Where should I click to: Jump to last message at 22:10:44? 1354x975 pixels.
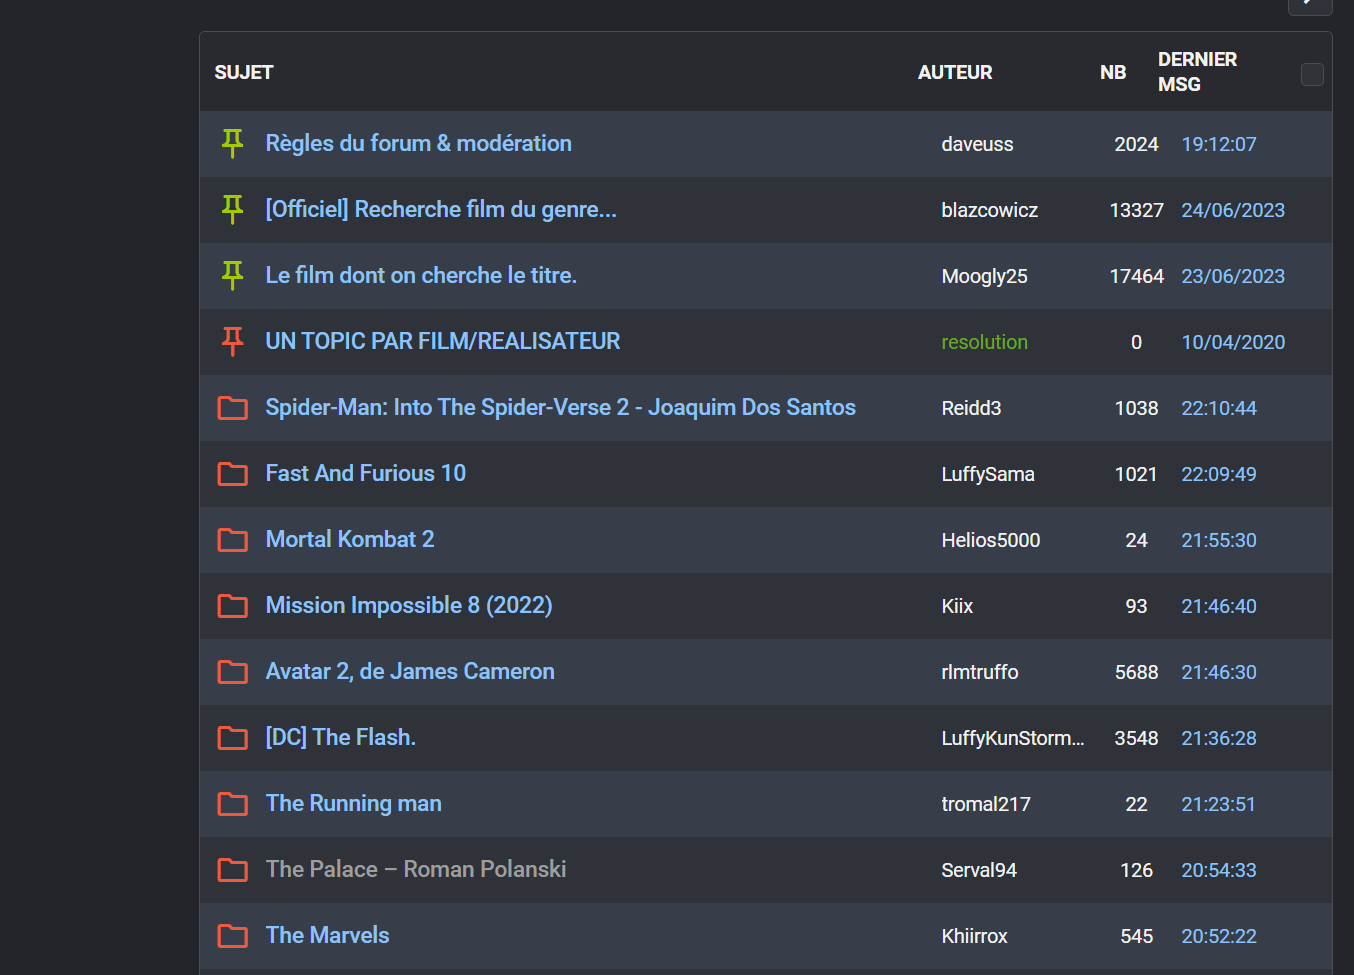click(1218, 408)
